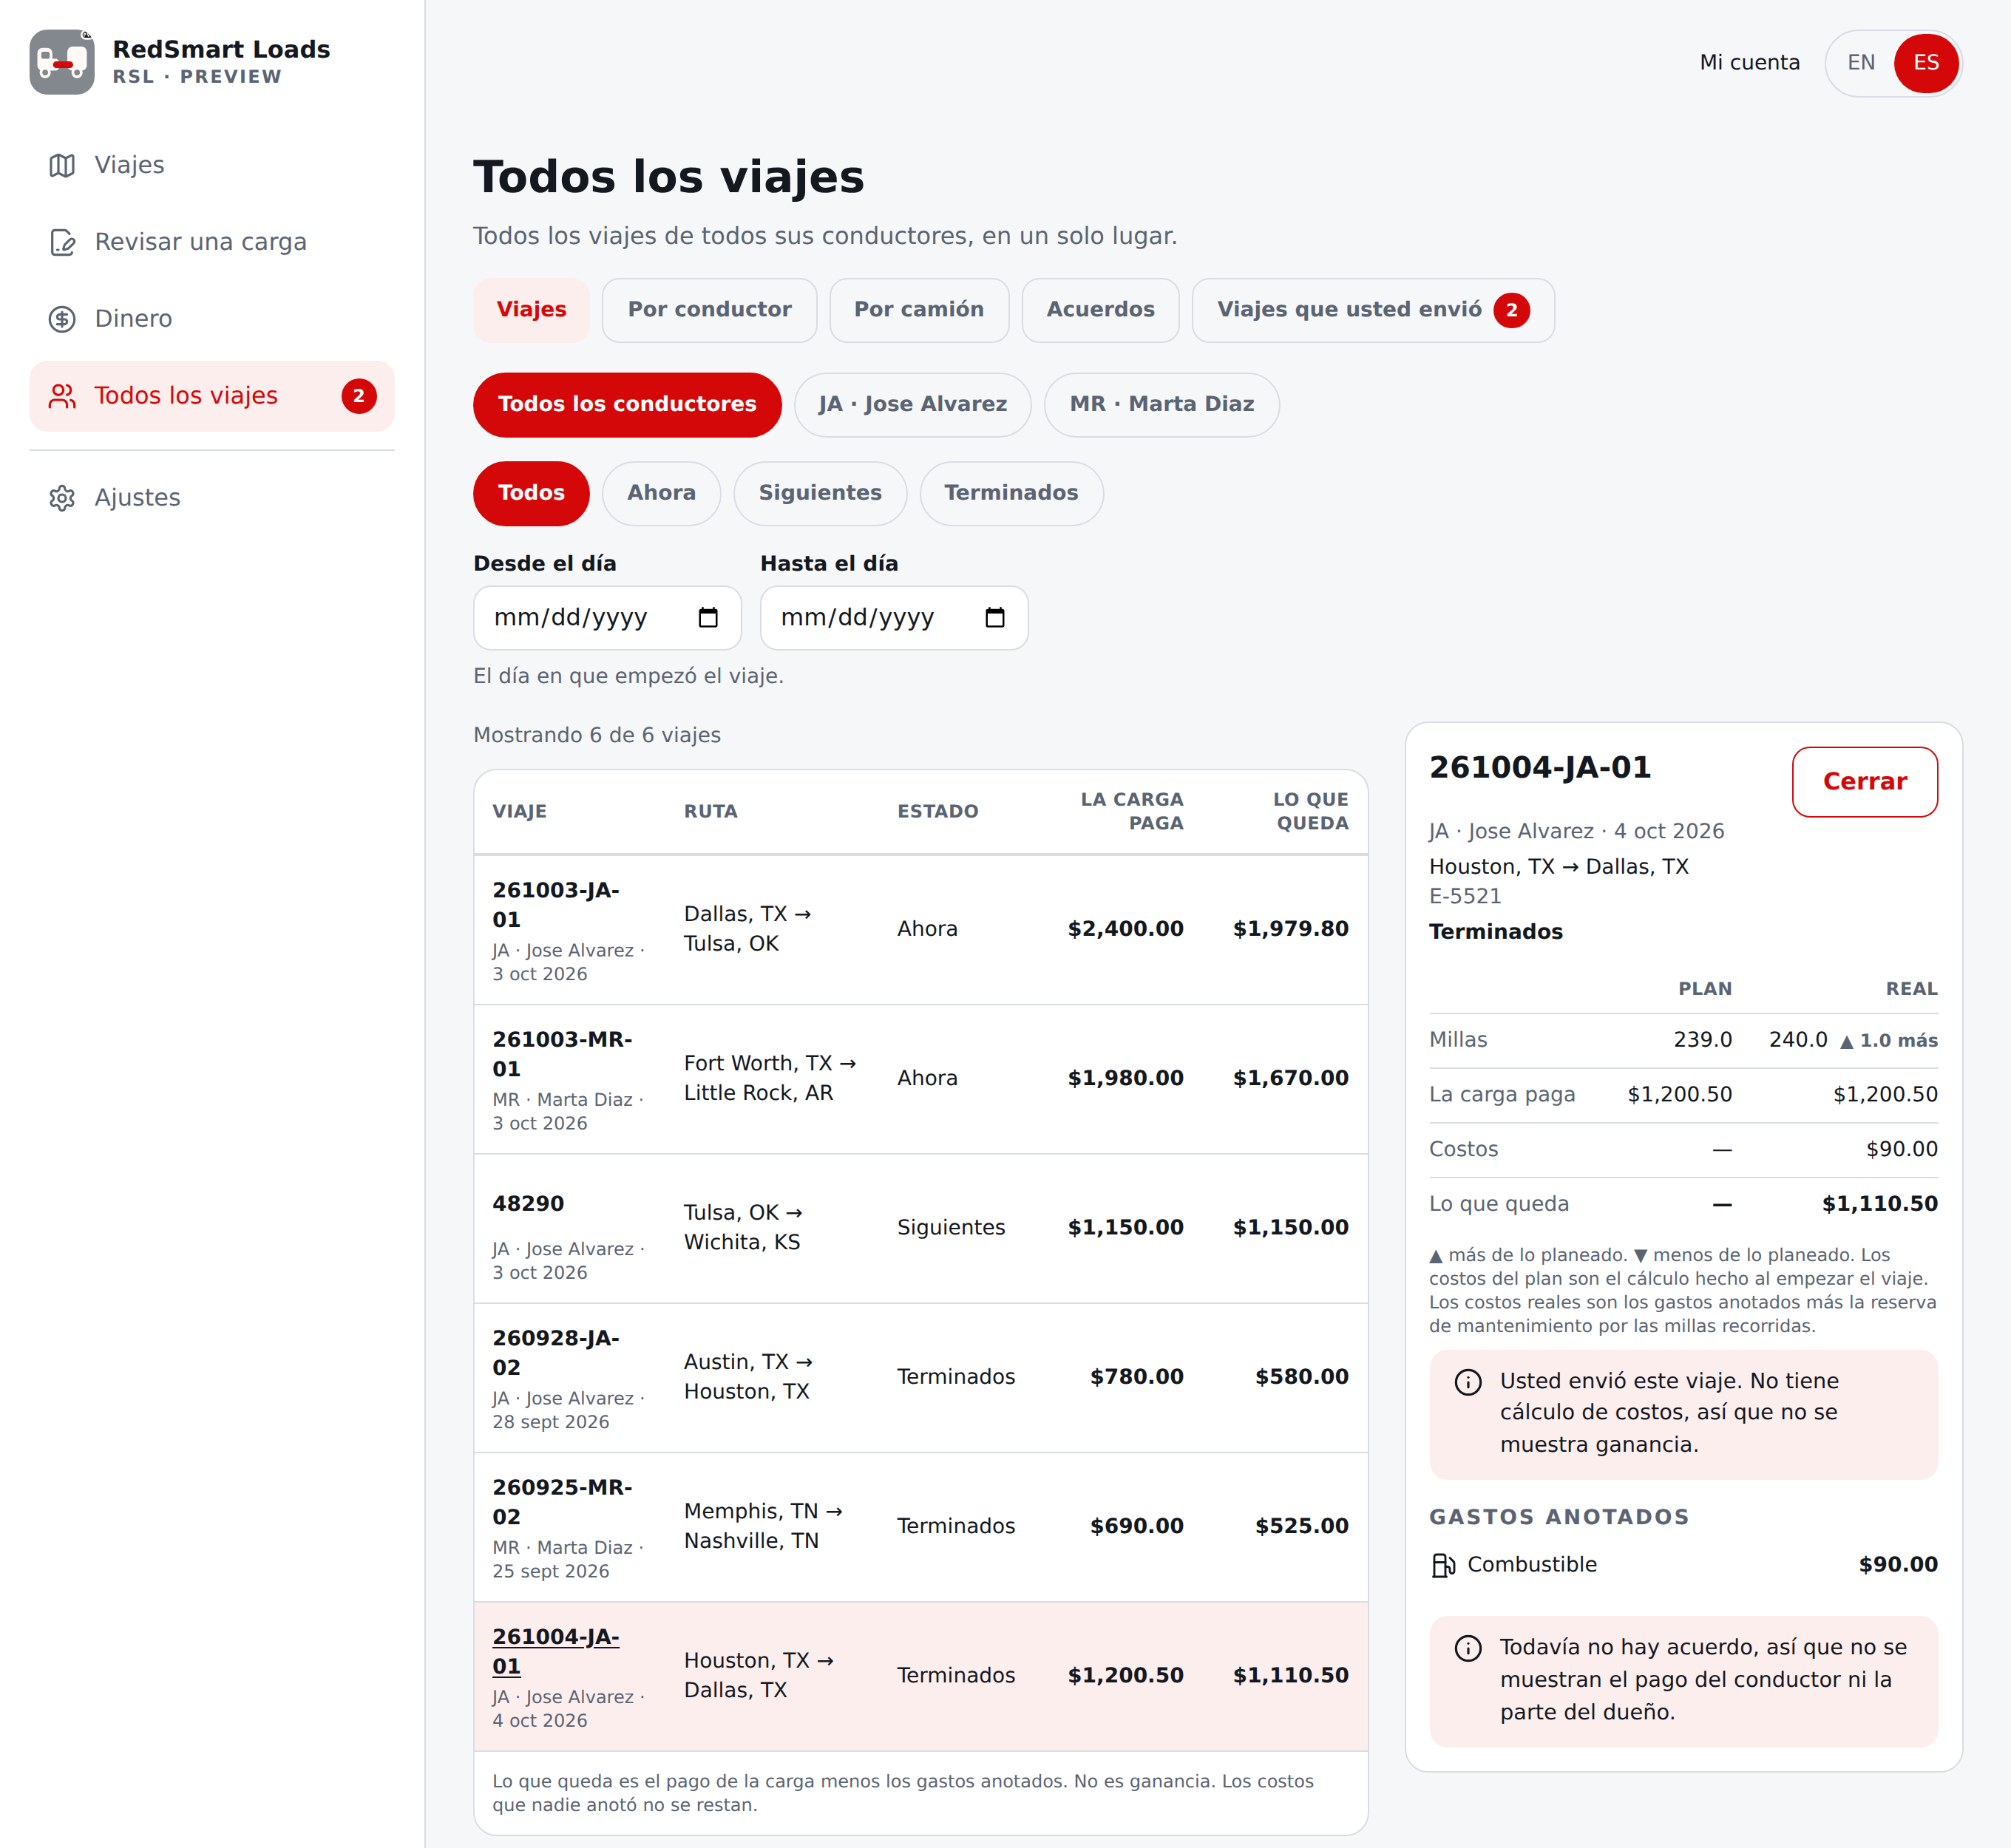This screenshot has width=2011, height=1848.
Task: Open Mi cuenta
Action: (1749, 63)
